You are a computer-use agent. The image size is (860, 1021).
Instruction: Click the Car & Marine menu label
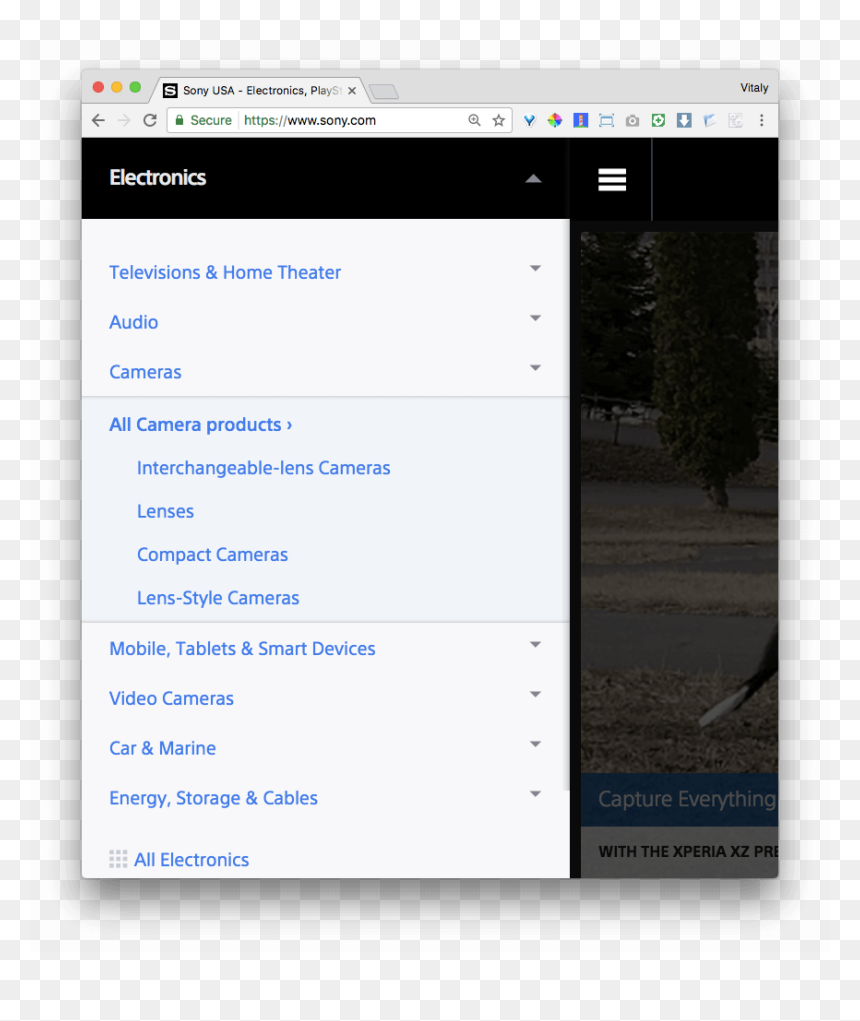tap(162, 748)
